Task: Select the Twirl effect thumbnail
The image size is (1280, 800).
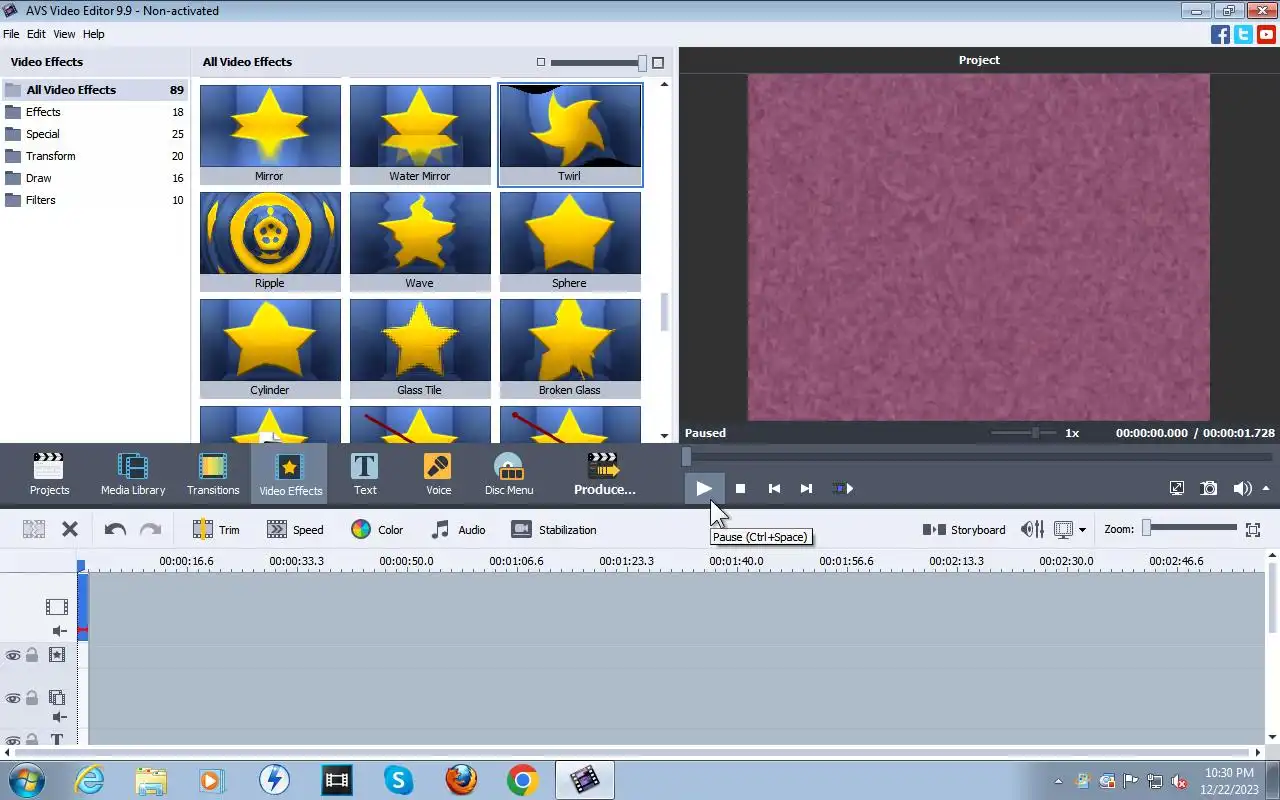Action: click(570, 134)
